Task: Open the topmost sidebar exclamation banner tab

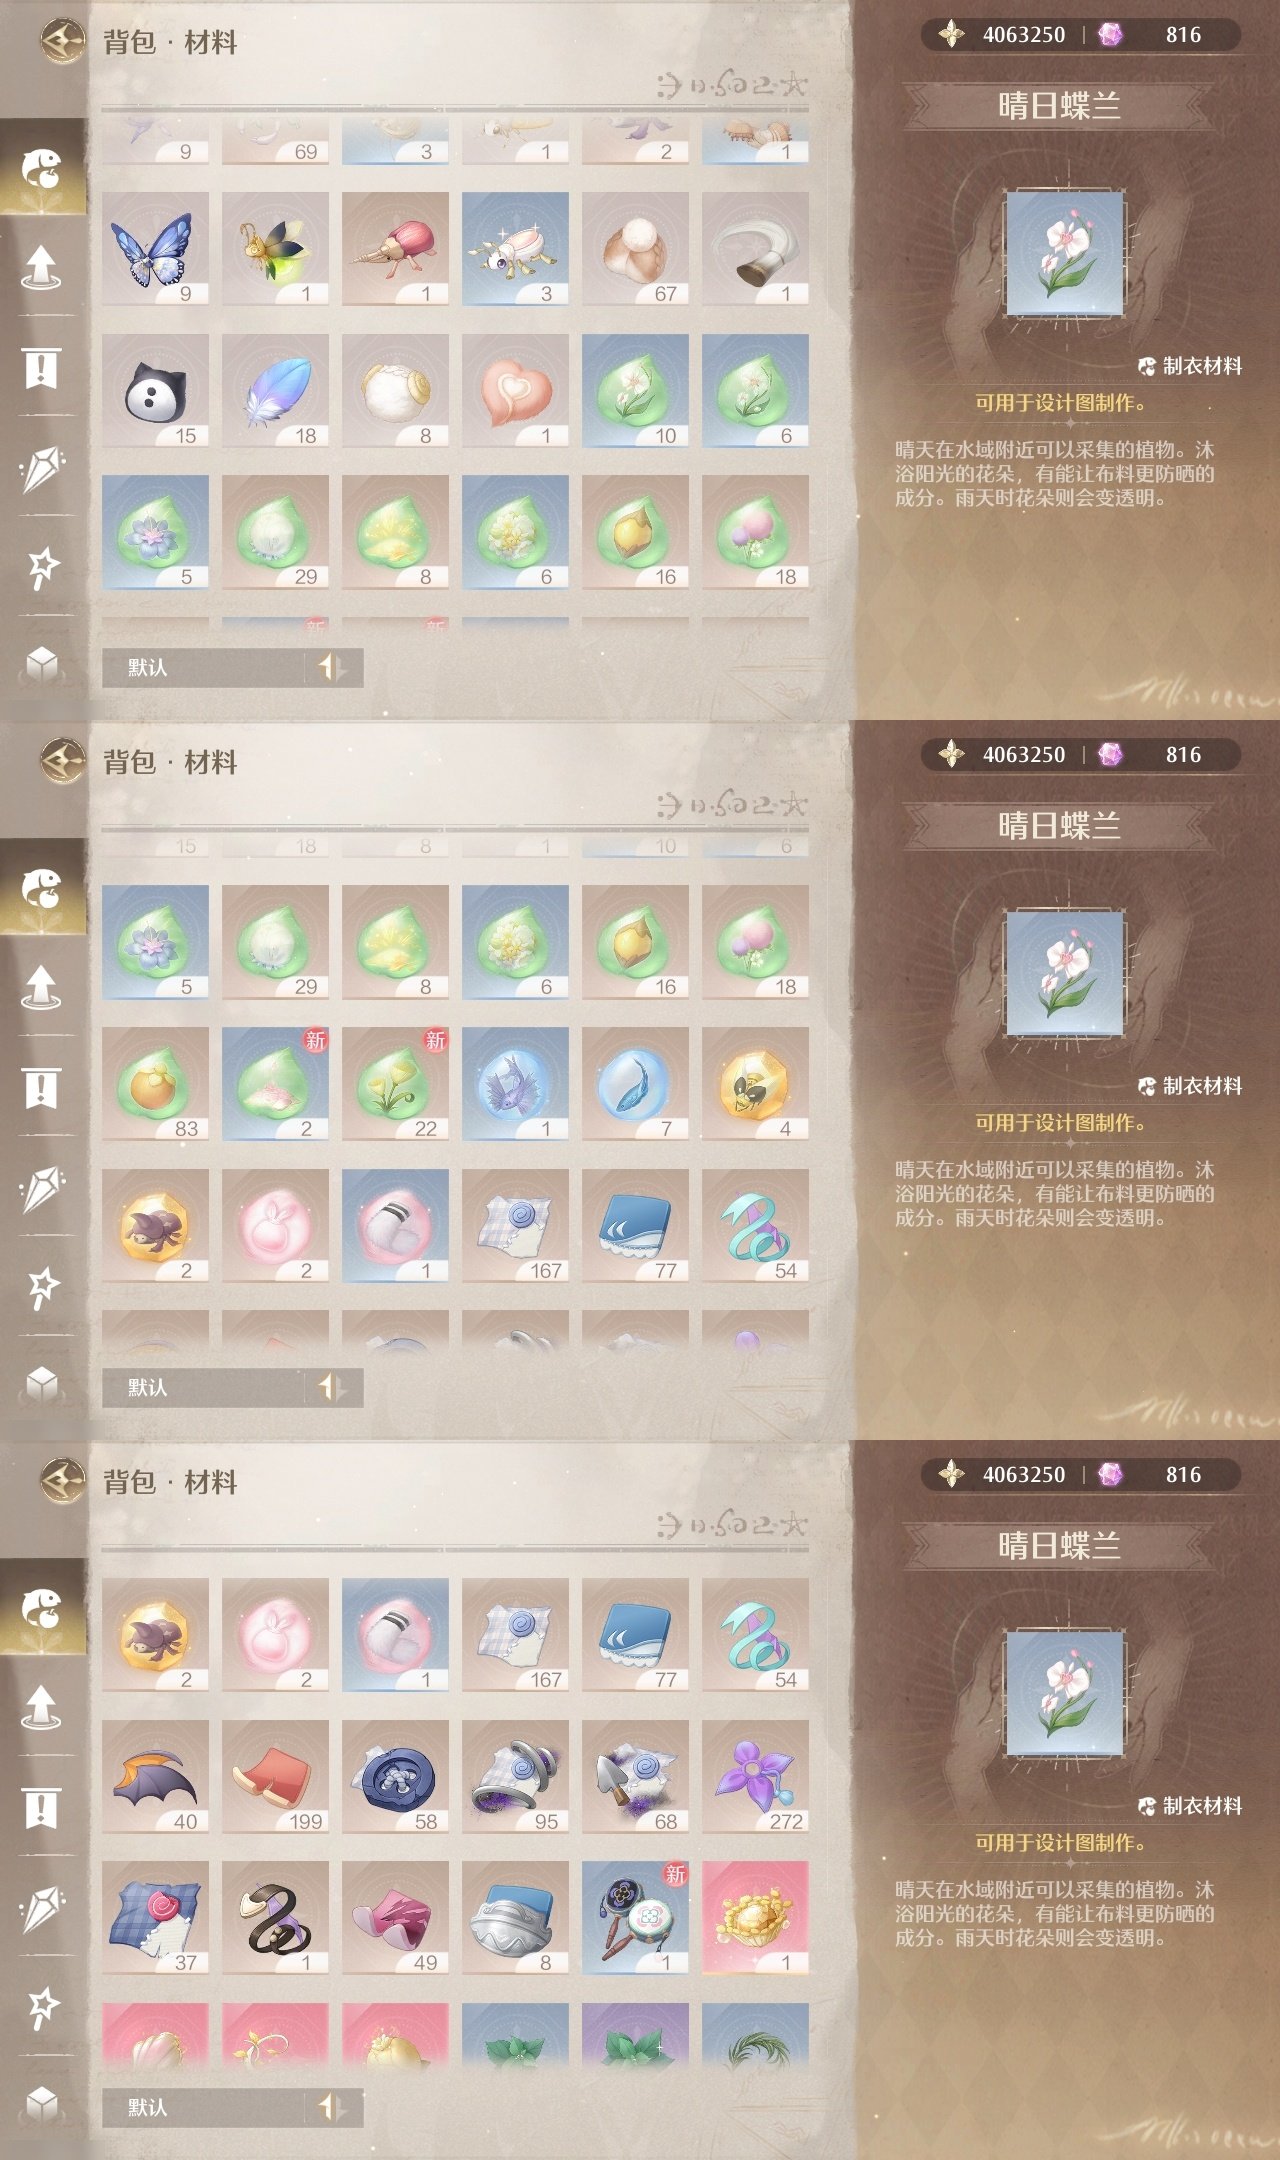Action: point(41,367)
